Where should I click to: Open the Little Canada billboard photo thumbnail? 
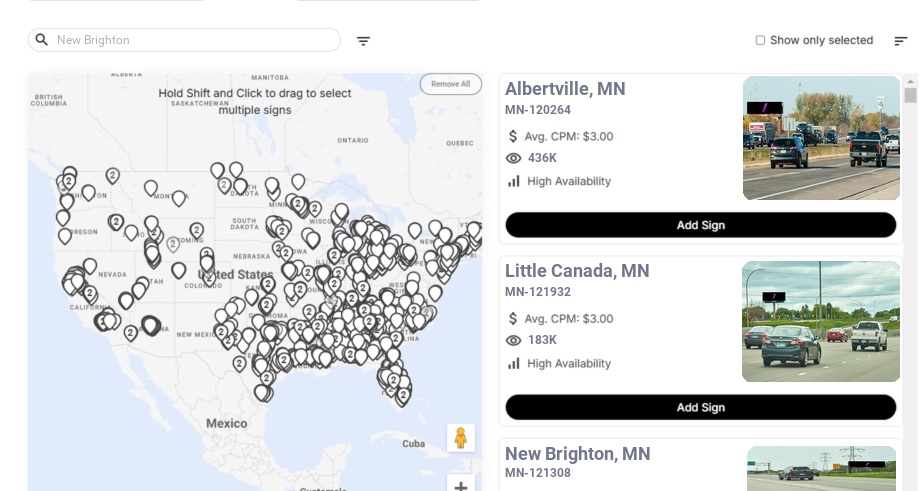tap(821, 321)
